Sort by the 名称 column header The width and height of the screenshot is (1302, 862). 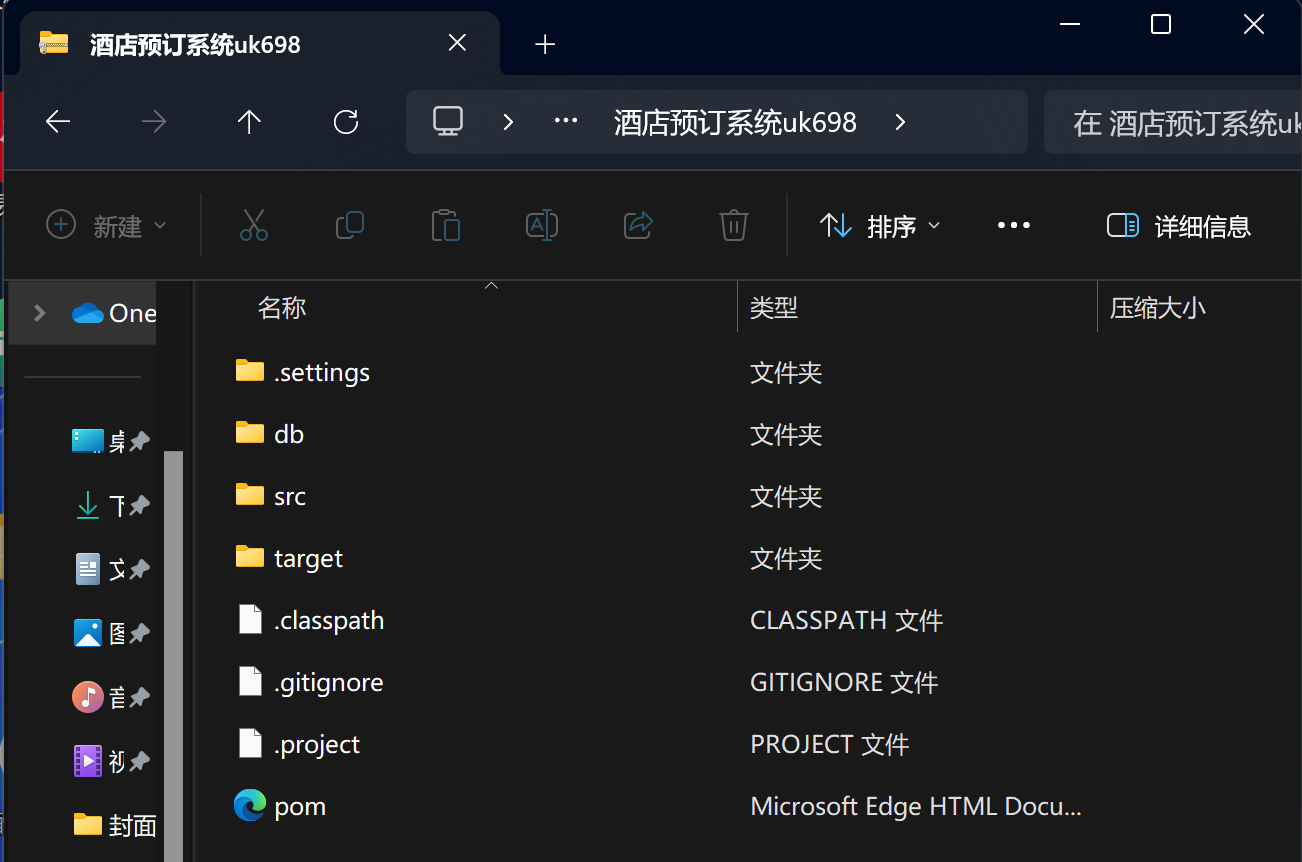282,308
